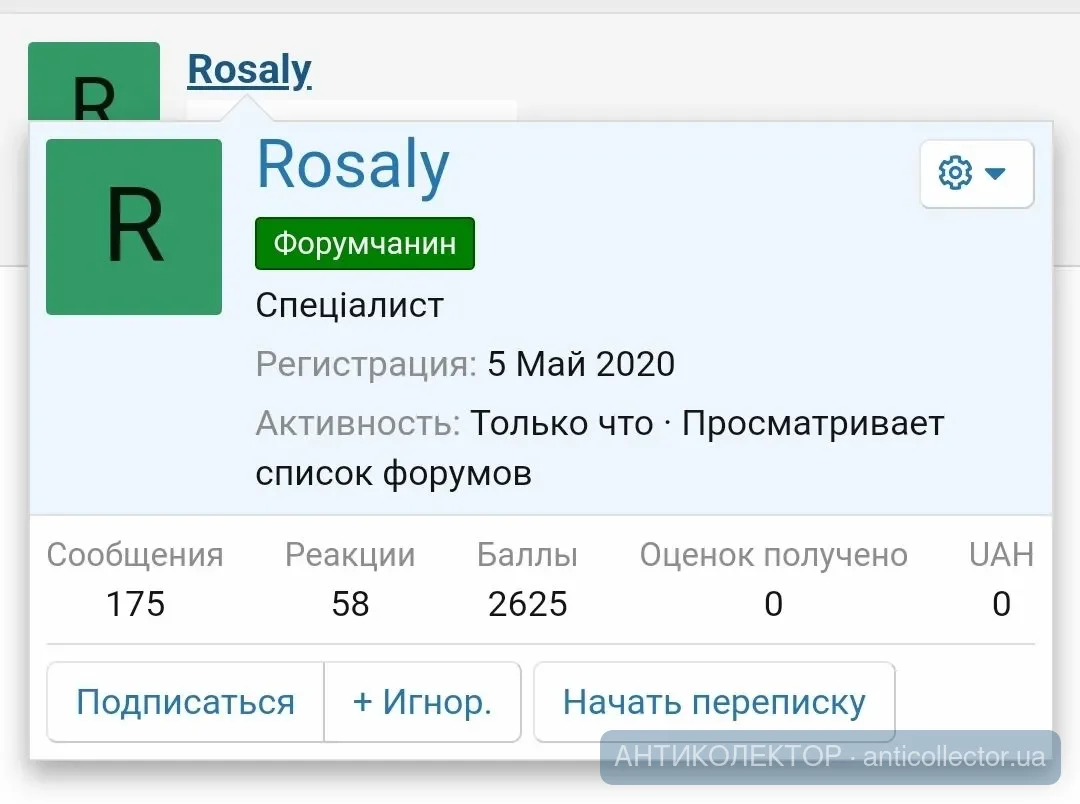Screen dimensions: 1080x804
Task: Click the gear settings icon
Action: pos(955,174)
